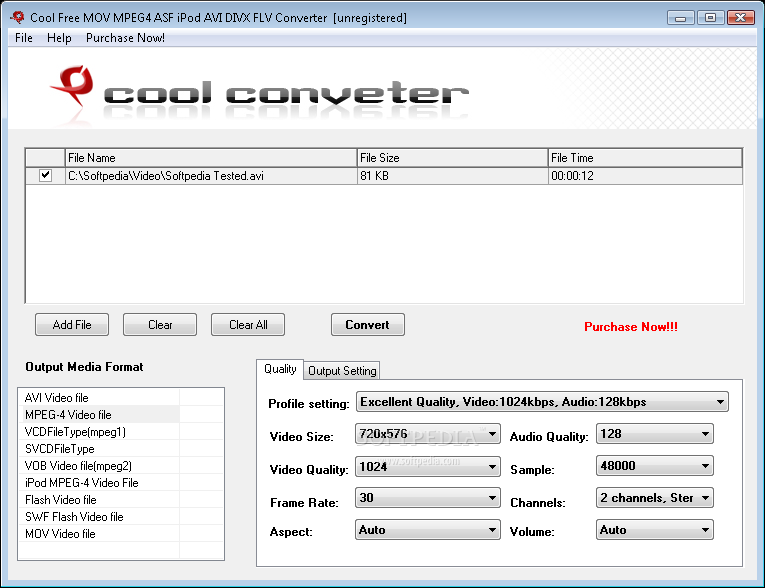Click the File Name column header
The height and width of the screenshot is (588, 765).
tap(211, 158)
